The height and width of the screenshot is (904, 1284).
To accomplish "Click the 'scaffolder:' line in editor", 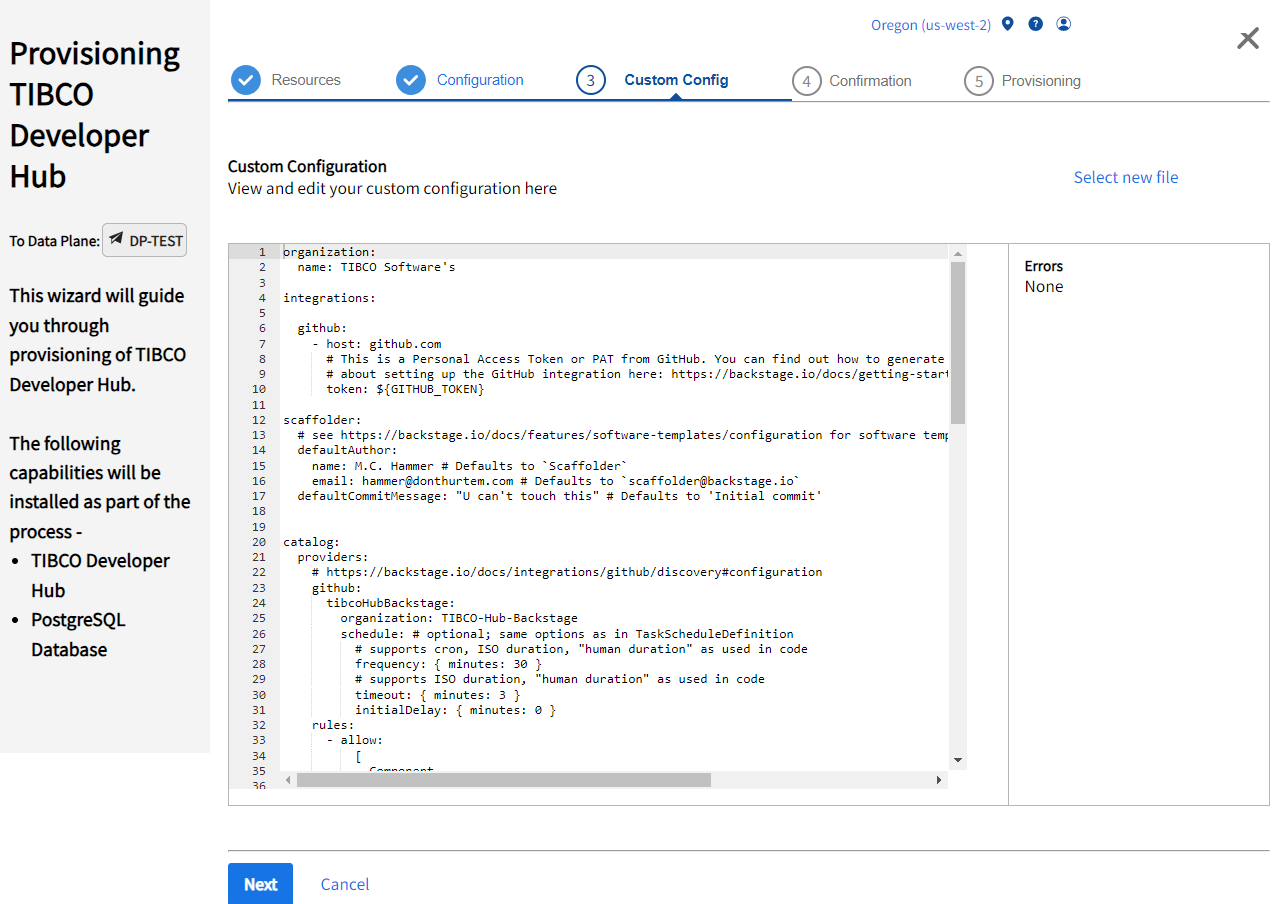I will (x=322, y=420).
